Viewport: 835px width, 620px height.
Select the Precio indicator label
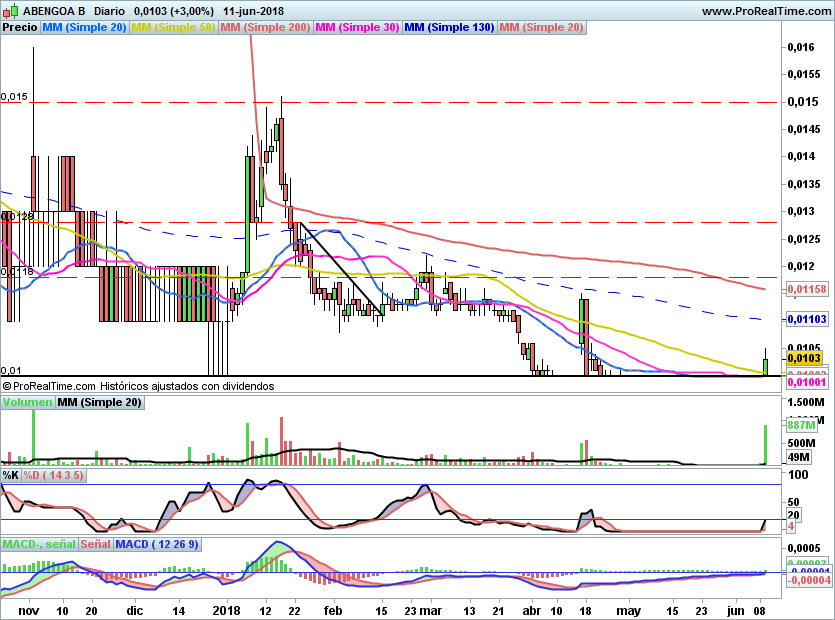[20, 27]
